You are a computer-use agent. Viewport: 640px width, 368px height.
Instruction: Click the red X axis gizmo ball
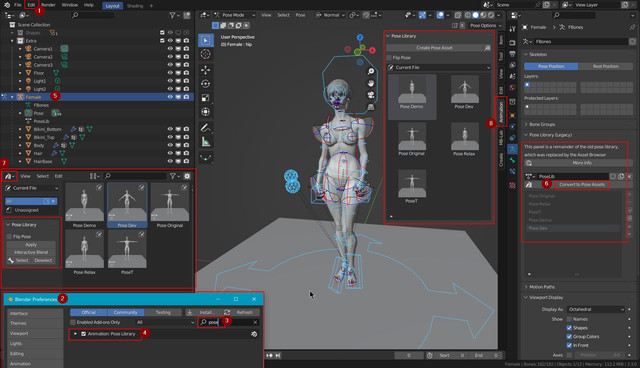372,50
